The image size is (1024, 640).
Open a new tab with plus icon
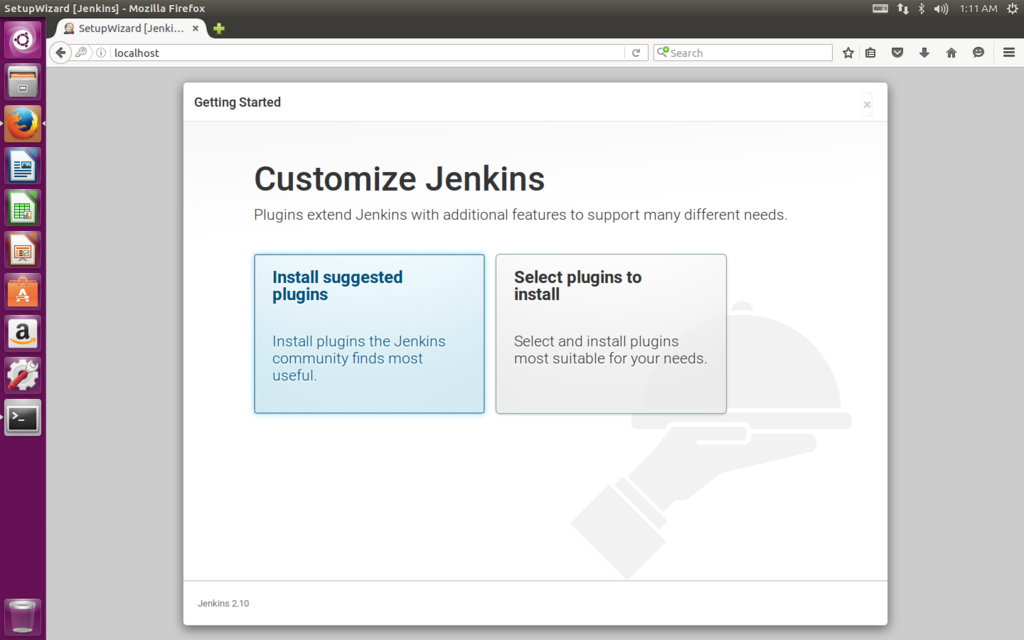[x=219, y=28]
